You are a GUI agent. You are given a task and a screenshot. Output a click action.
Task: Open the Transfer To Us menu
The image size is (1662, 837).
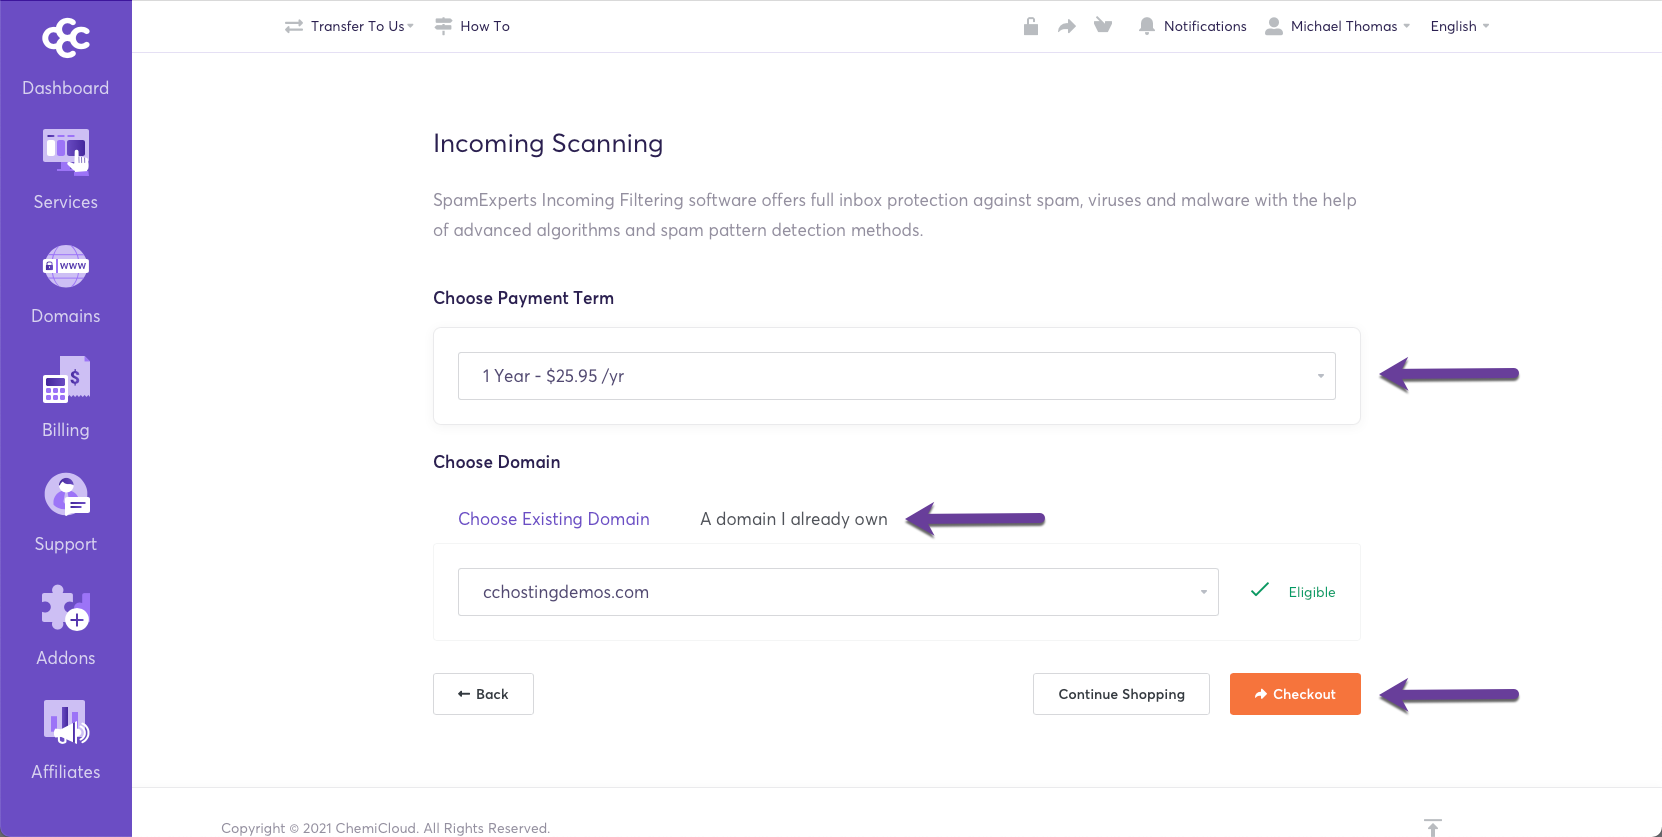(349, 26)
